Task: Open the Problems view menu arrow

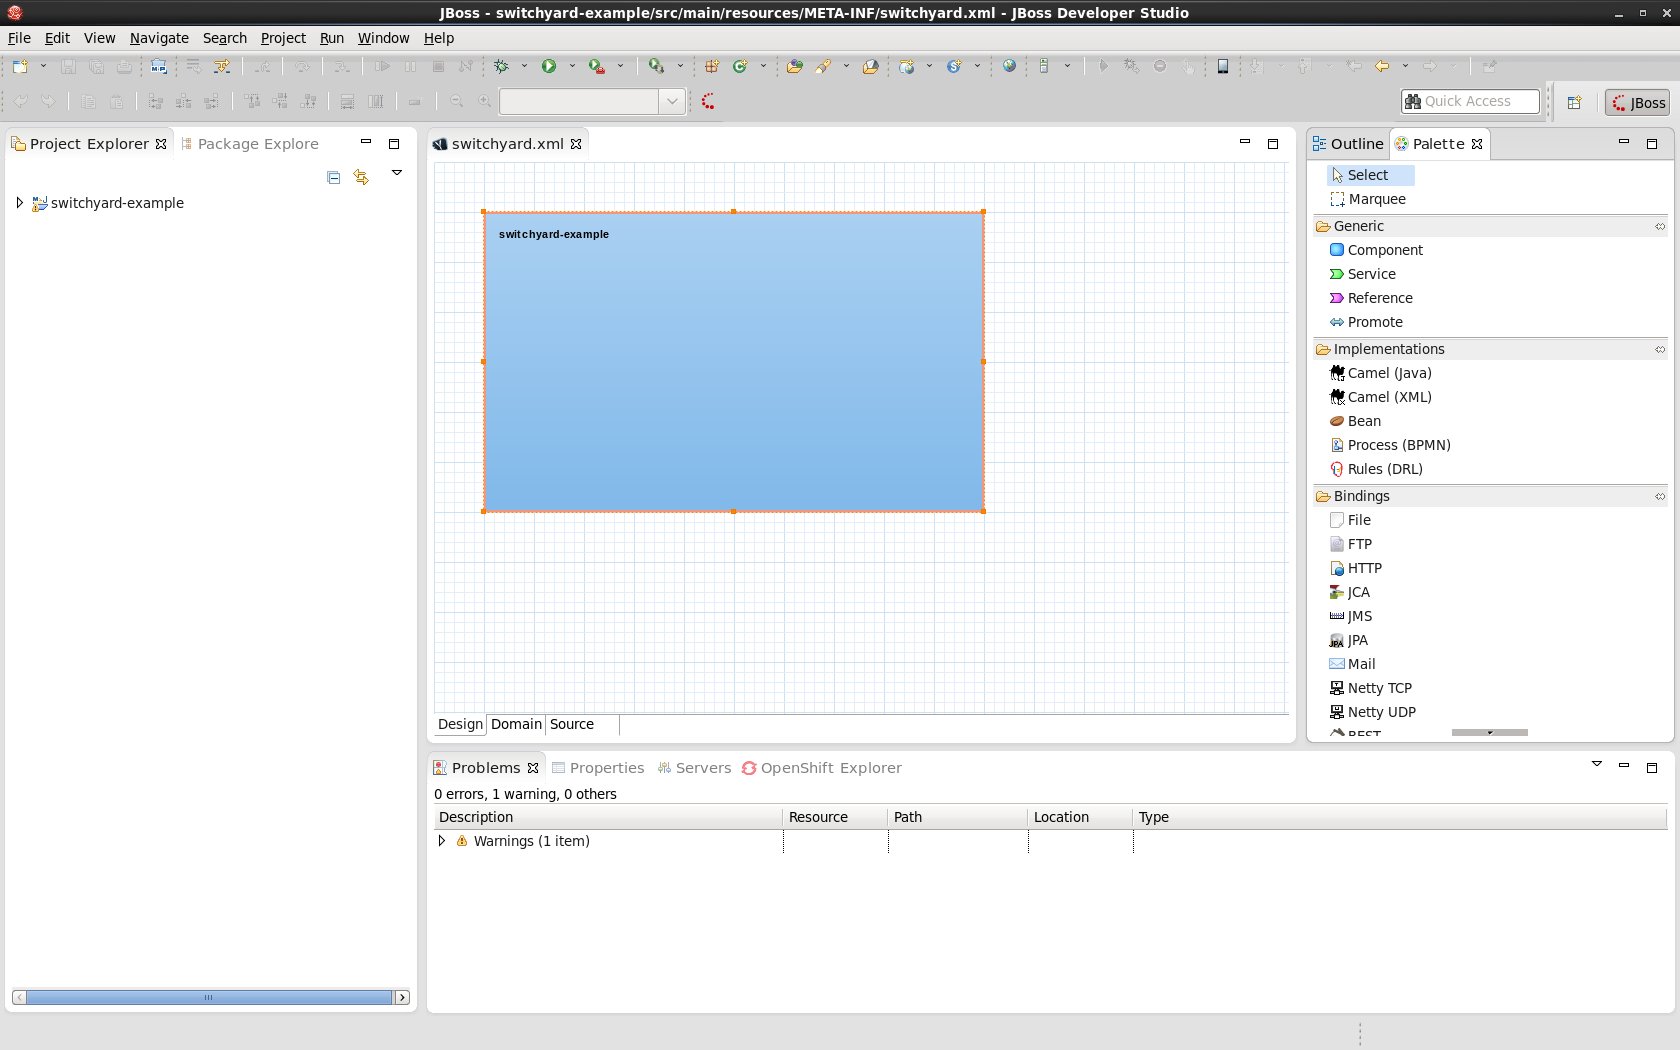Action: (1596, 764)
